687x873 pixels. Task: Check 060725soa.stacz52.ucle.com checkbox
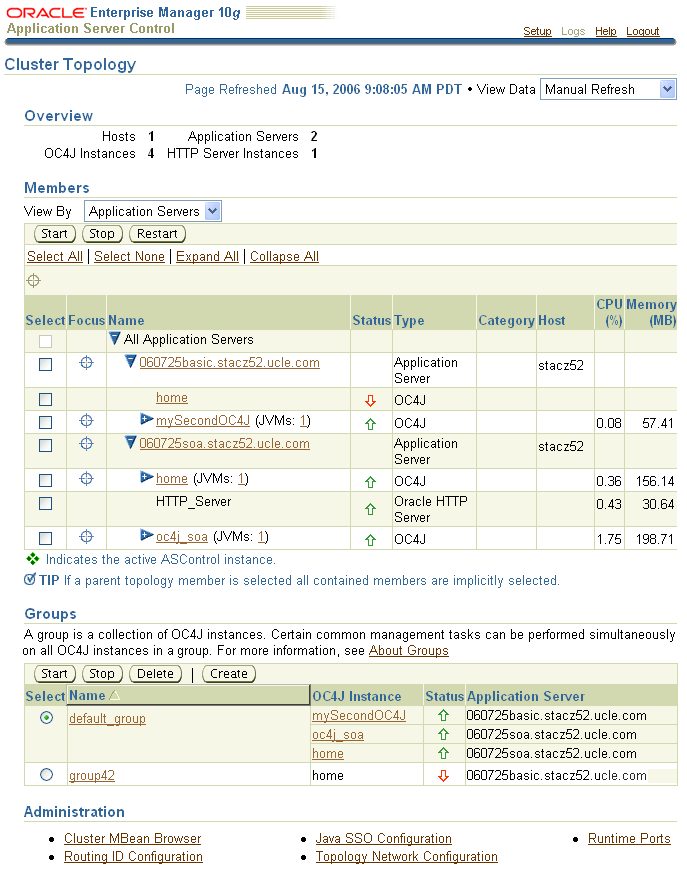point(46,445)
